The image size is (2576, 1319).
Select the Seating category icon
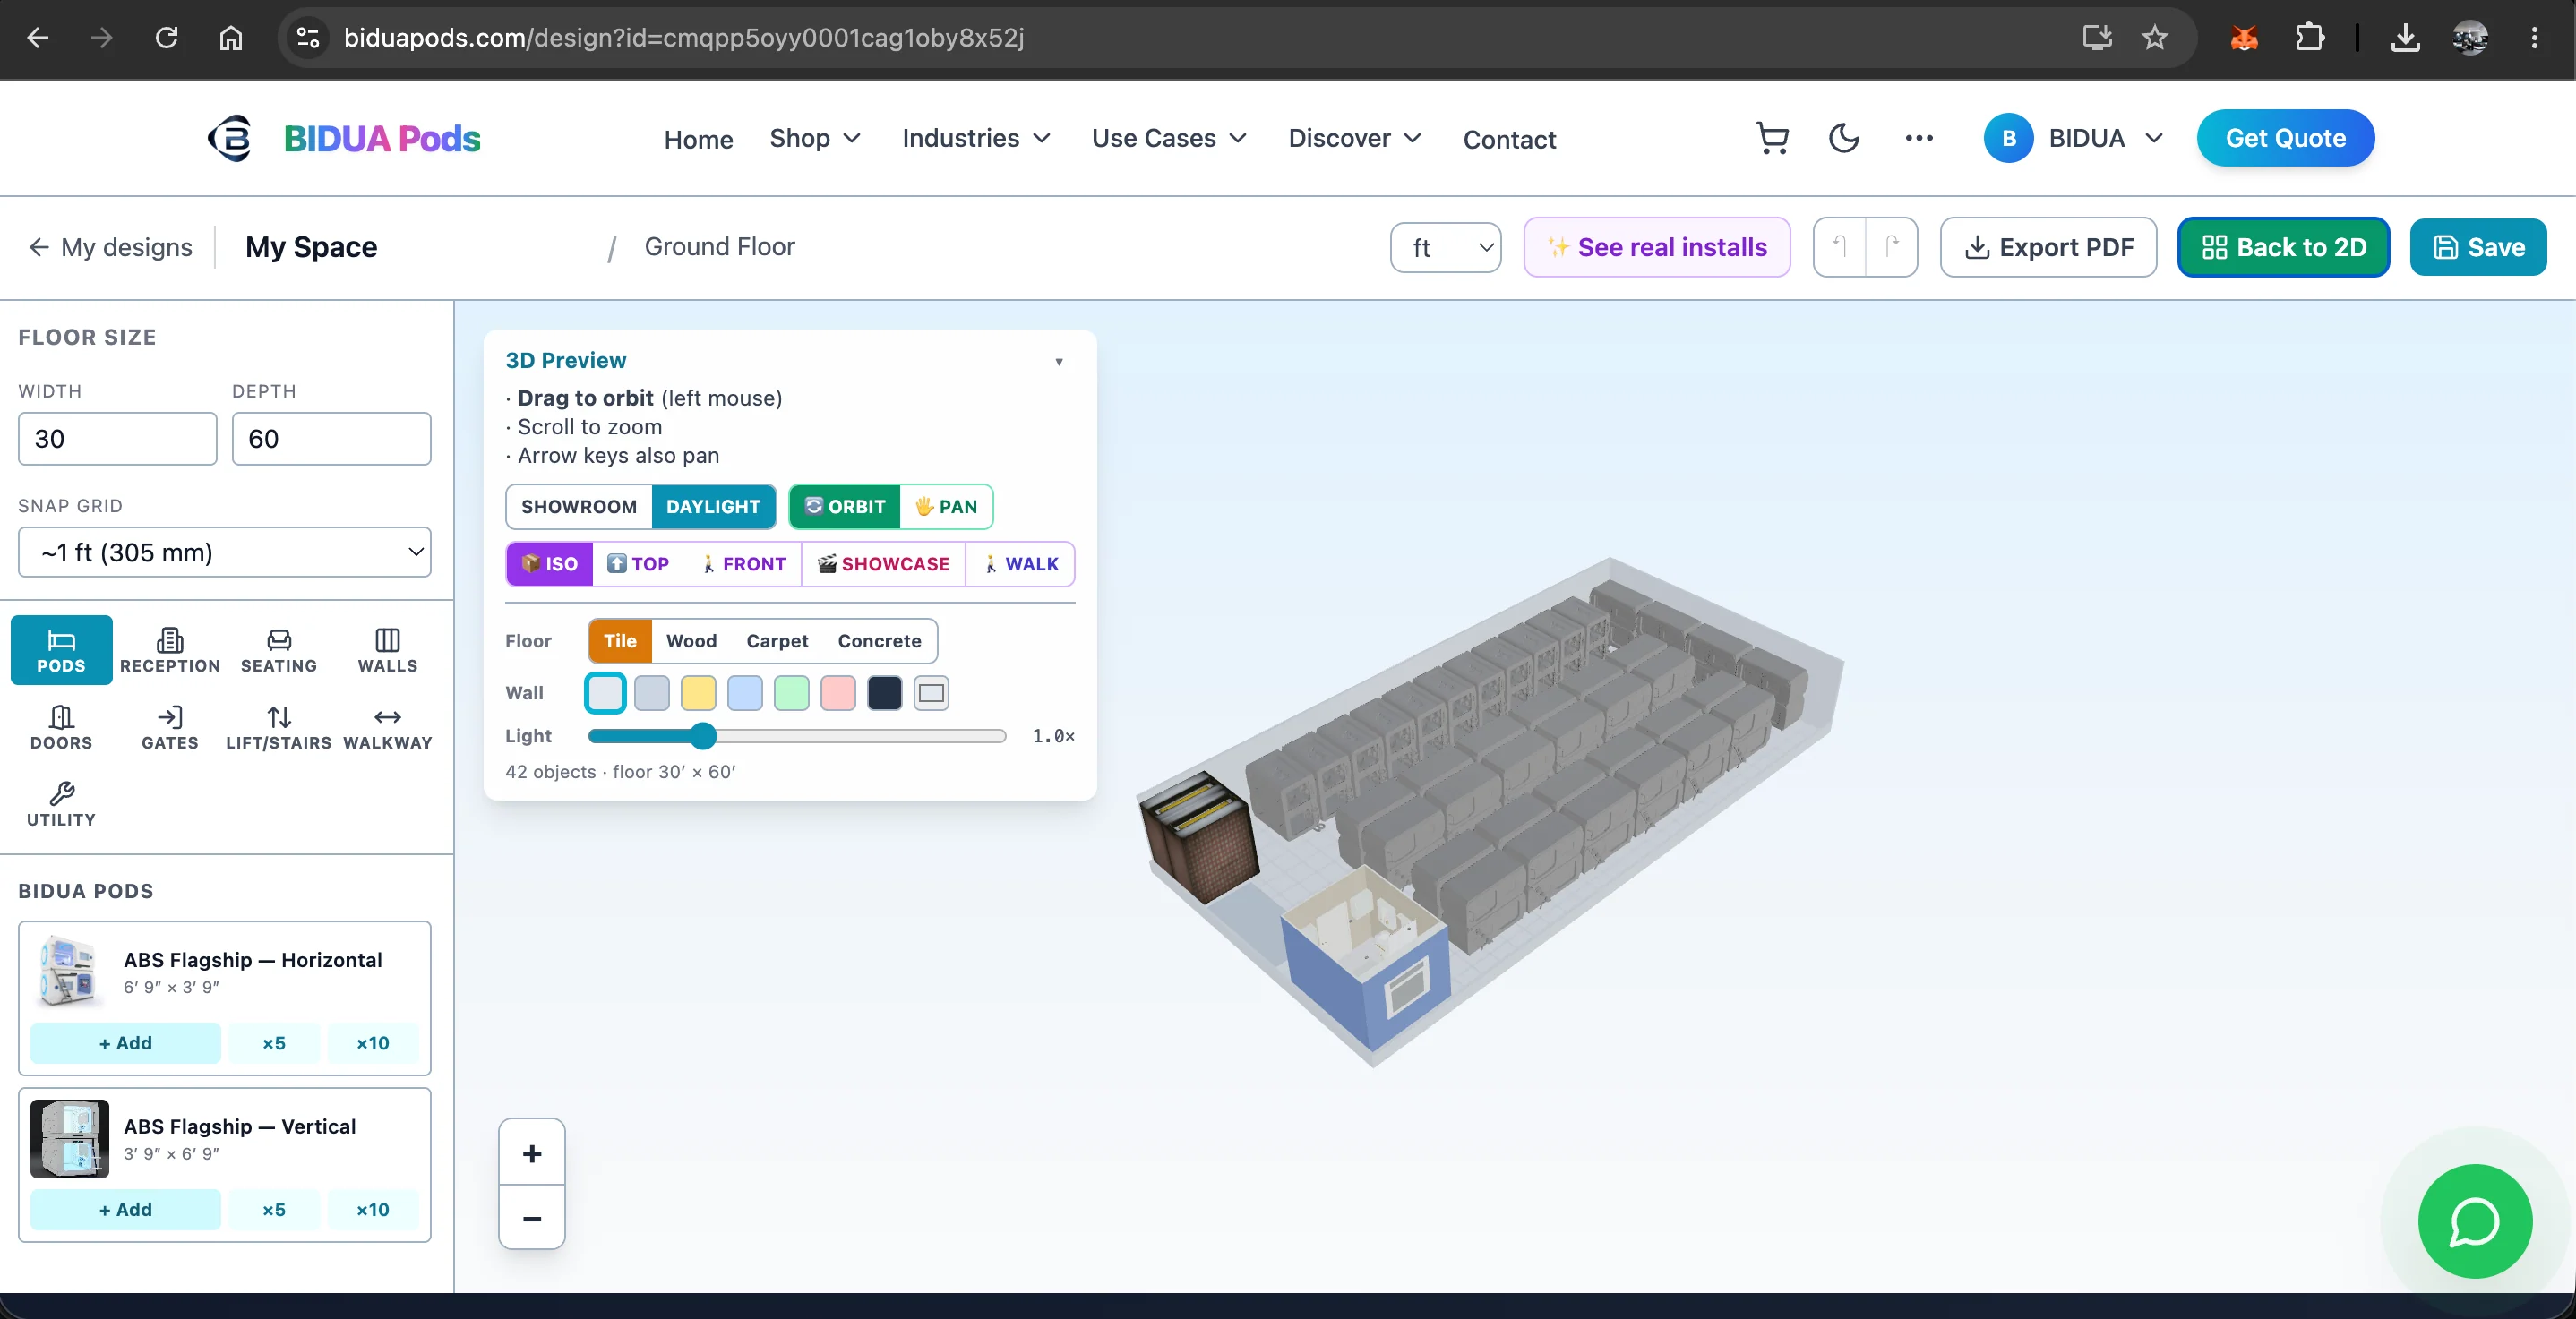279,650
